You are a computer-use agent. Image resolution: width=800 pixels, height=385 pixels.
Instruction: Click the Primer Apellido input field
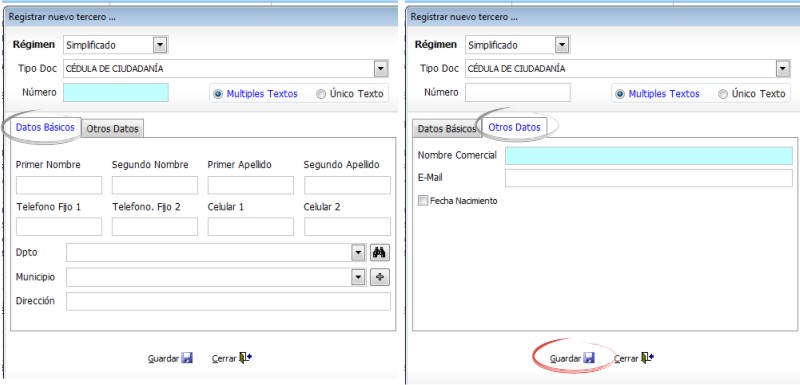pyautogui.click(x=251, y=185)
